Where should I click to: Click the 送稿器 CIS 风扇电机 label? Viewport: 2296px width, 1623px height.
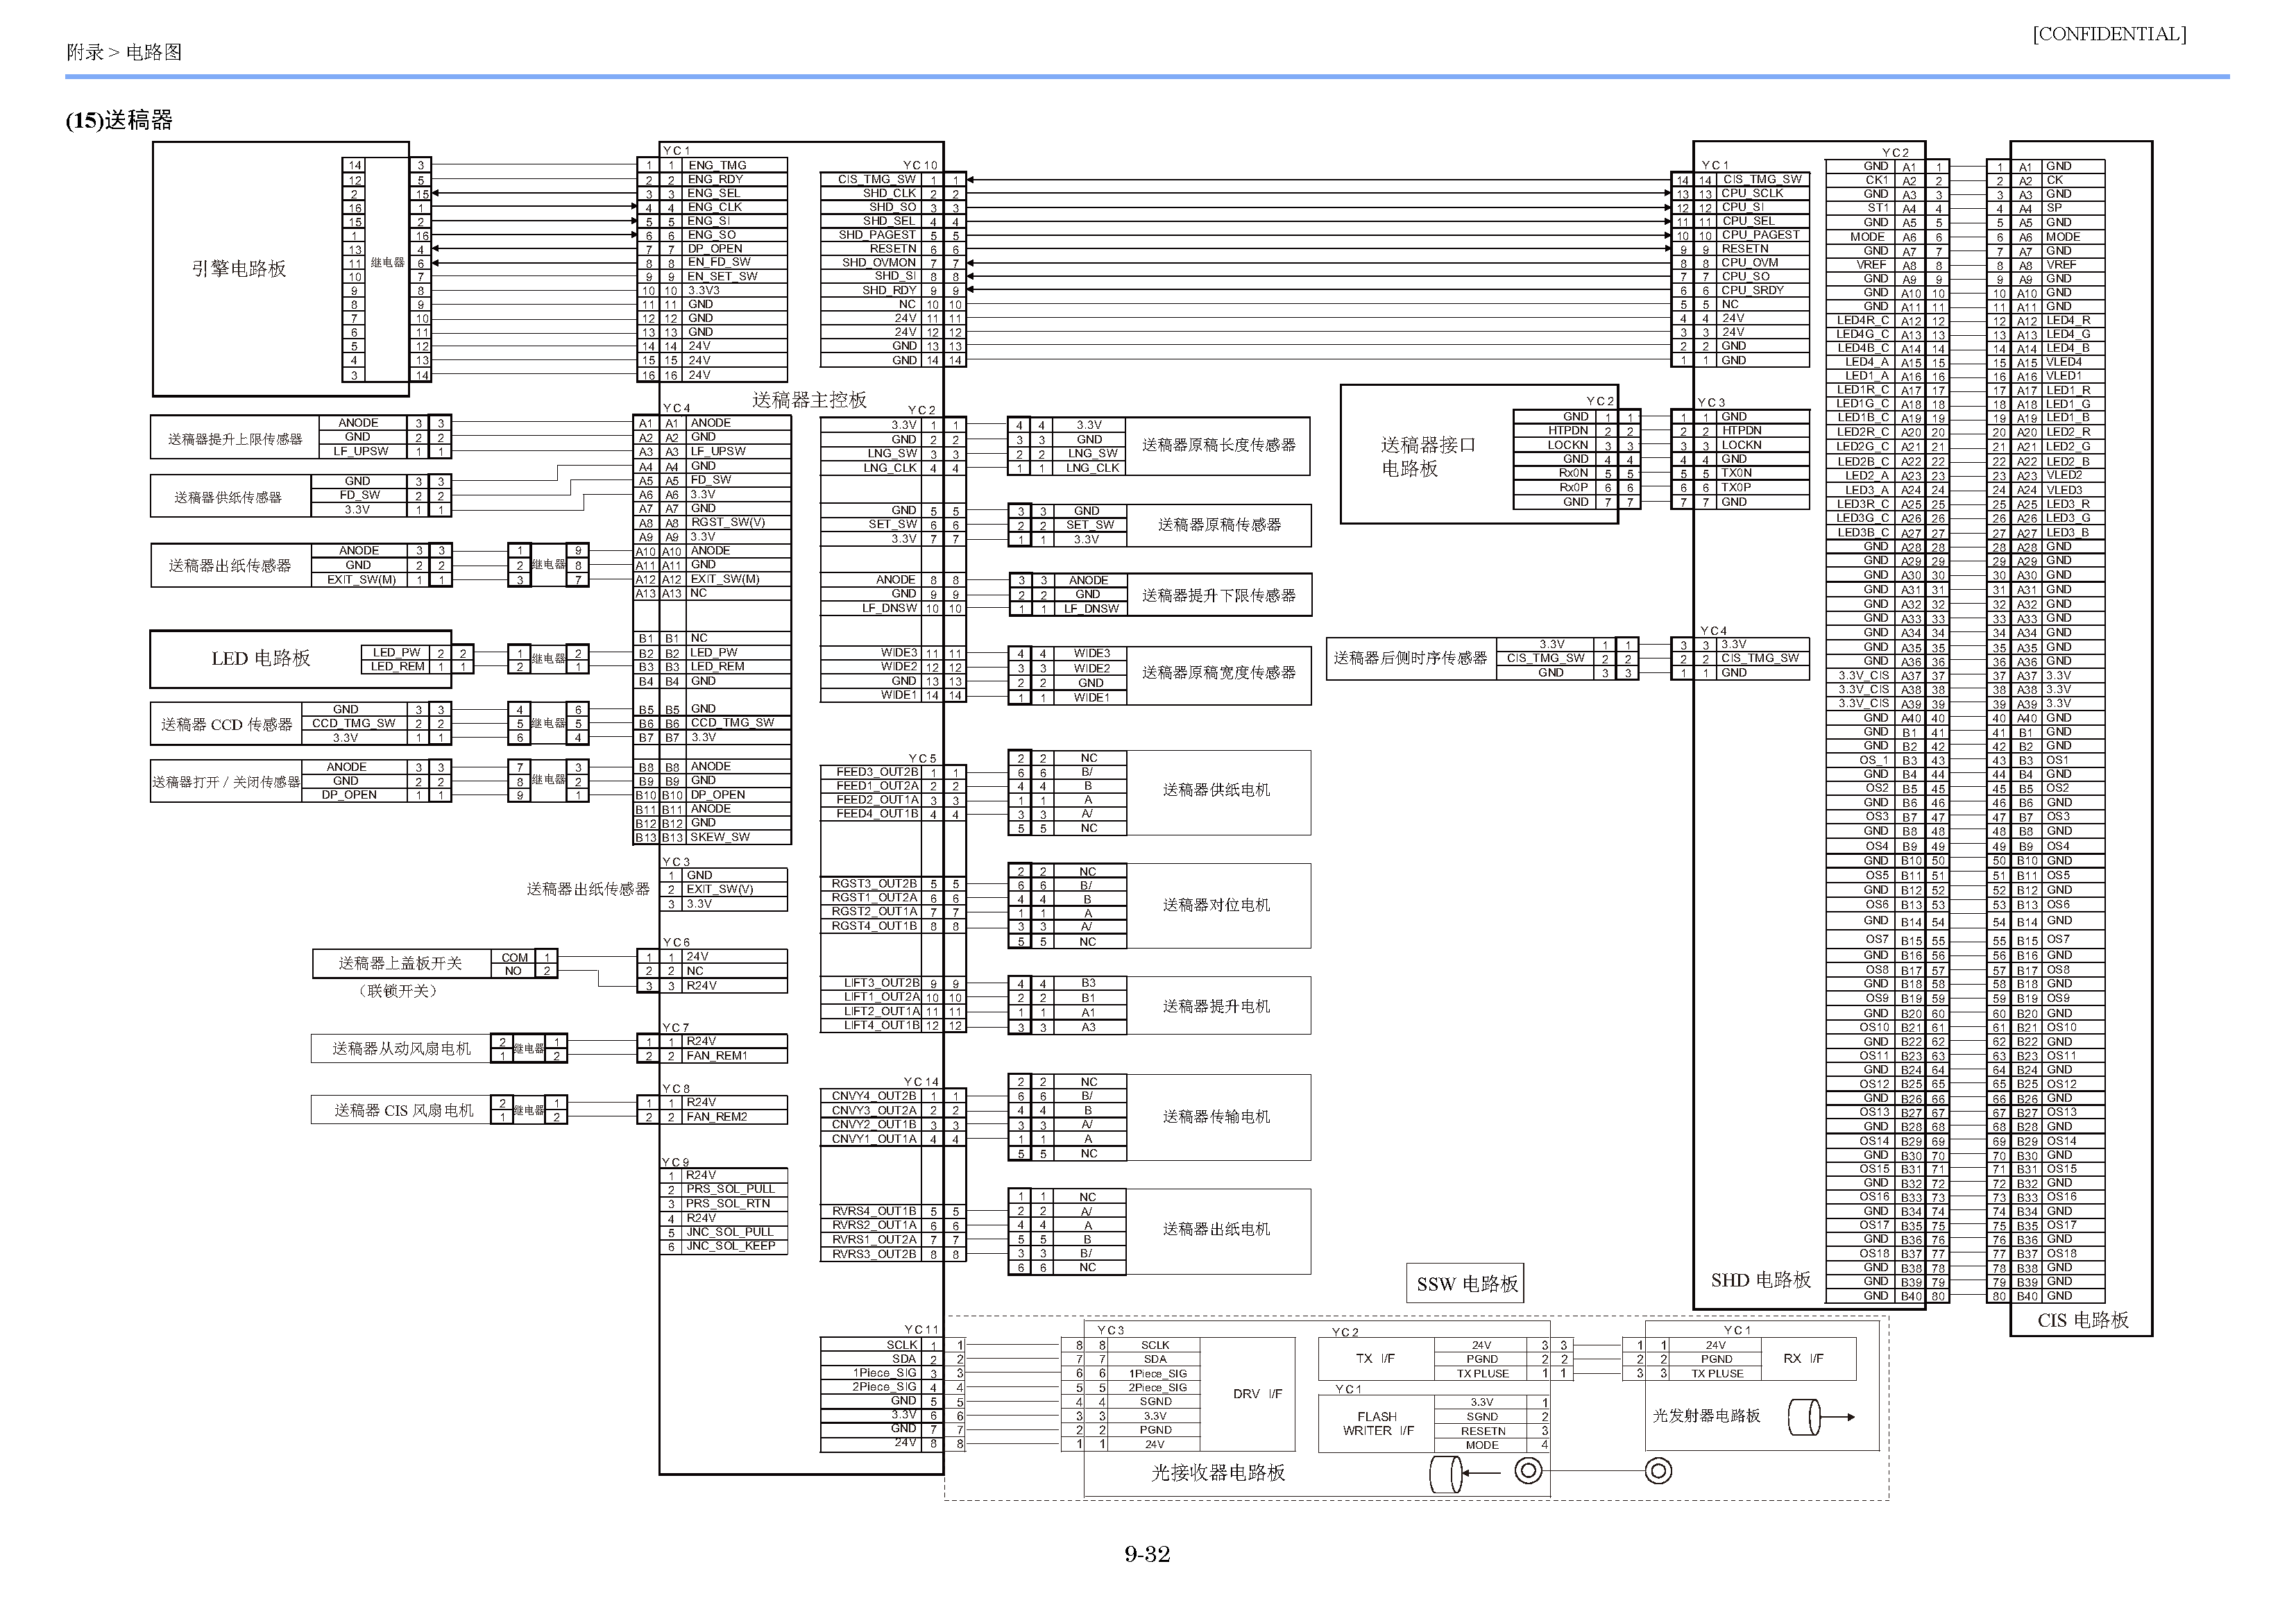tap(404, 1110)
